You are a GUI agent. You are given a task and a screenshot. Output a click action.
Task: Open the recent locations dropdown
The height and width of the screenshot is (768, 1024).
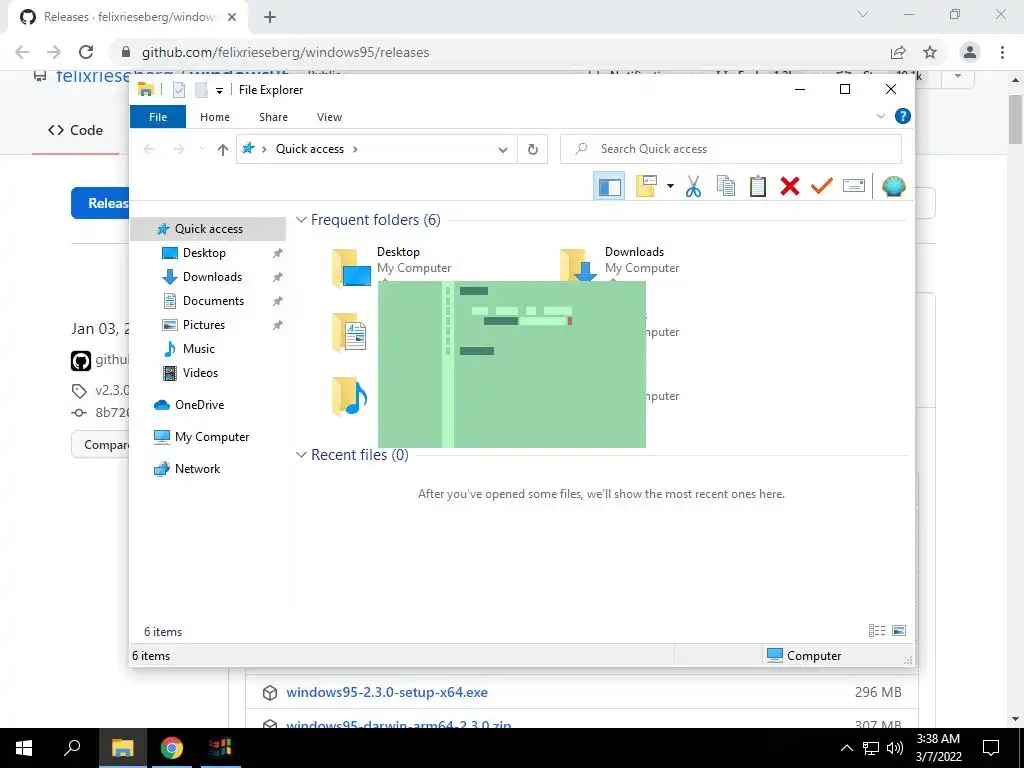coord(202,150)
